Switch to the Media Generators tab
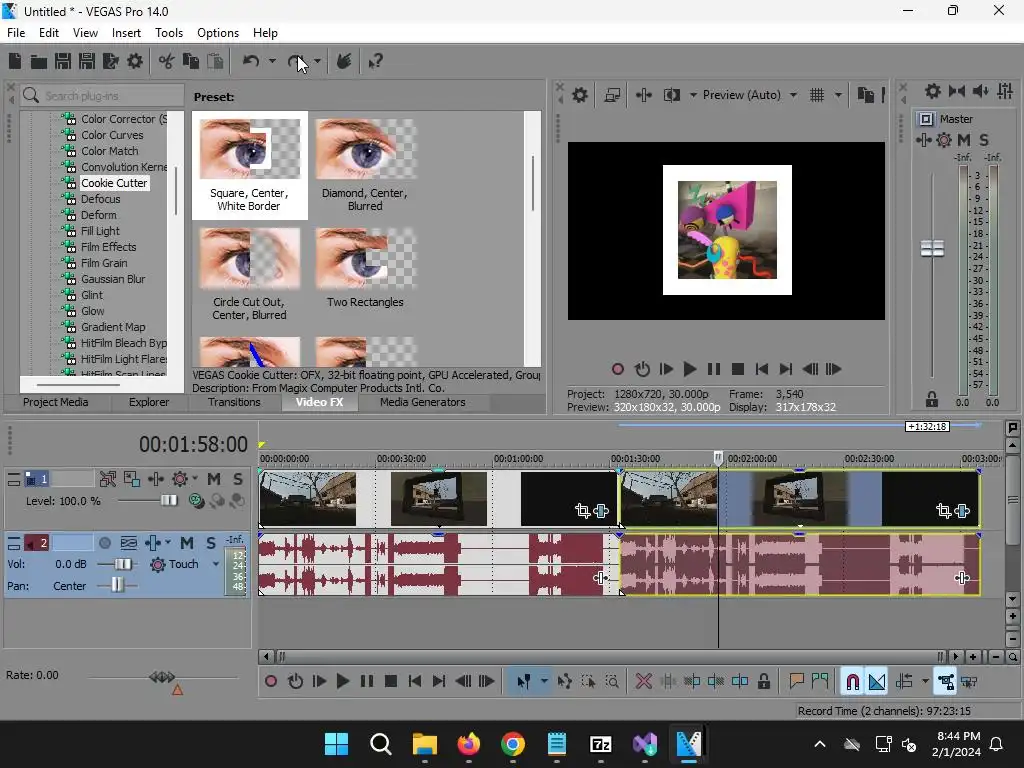Image resolution: width=1024 pixels, height=768 pixels. [x=423, y=402]
